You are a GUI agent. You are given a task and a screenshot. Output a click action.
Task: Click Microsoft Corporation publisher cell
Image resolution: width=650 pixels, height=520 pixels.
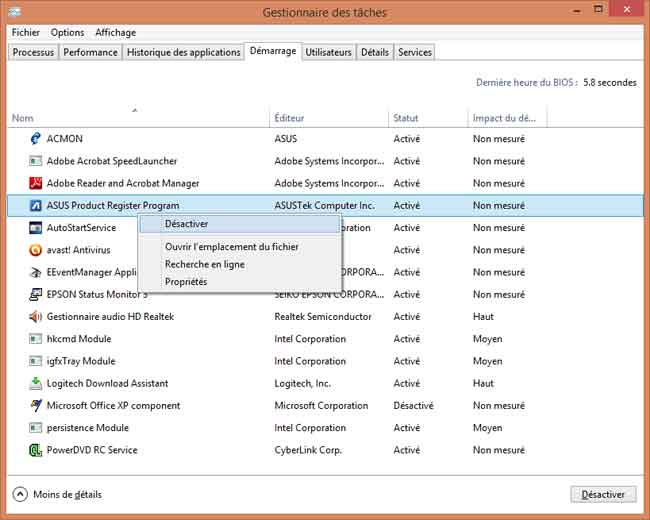321,406
